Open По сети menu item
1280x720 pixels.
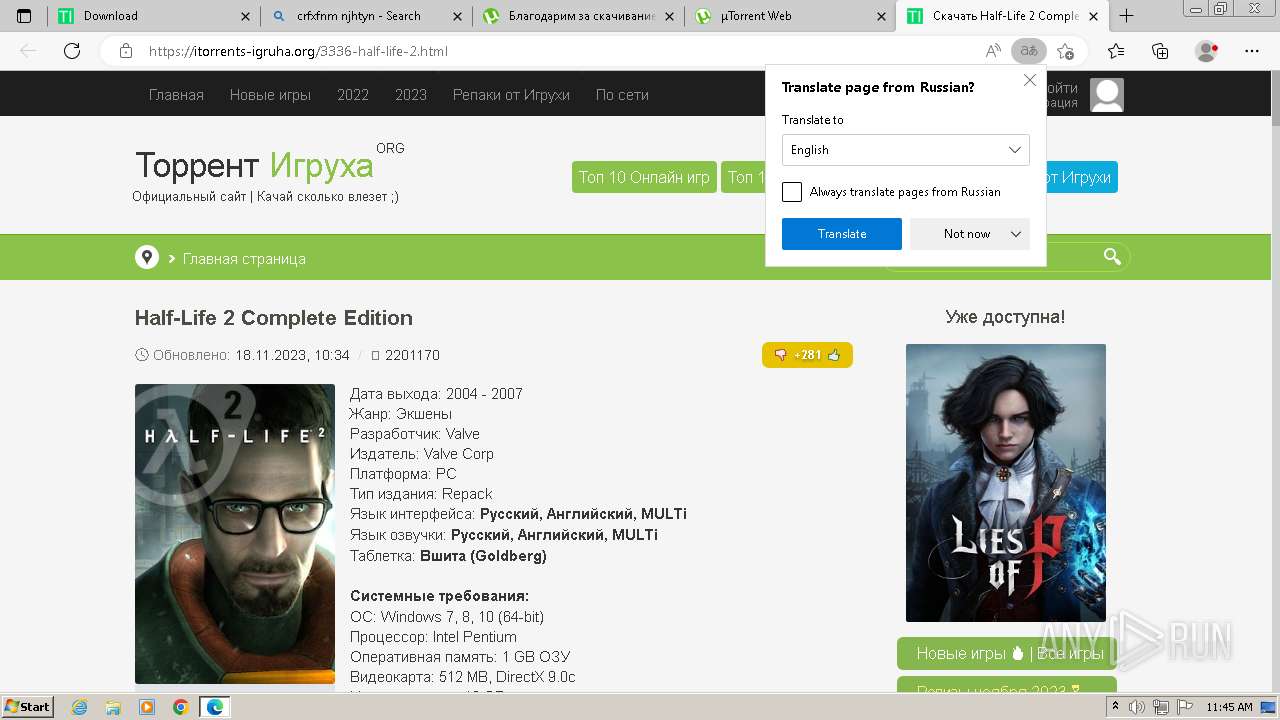[622, 95]
